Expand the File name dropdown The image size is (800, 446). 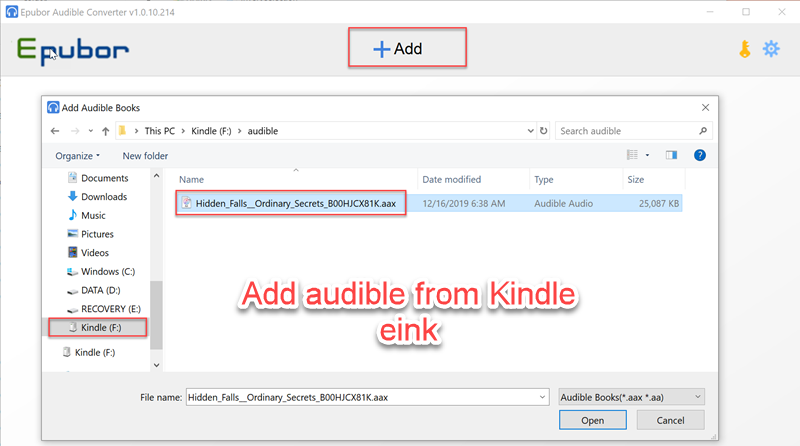point(542,398)
